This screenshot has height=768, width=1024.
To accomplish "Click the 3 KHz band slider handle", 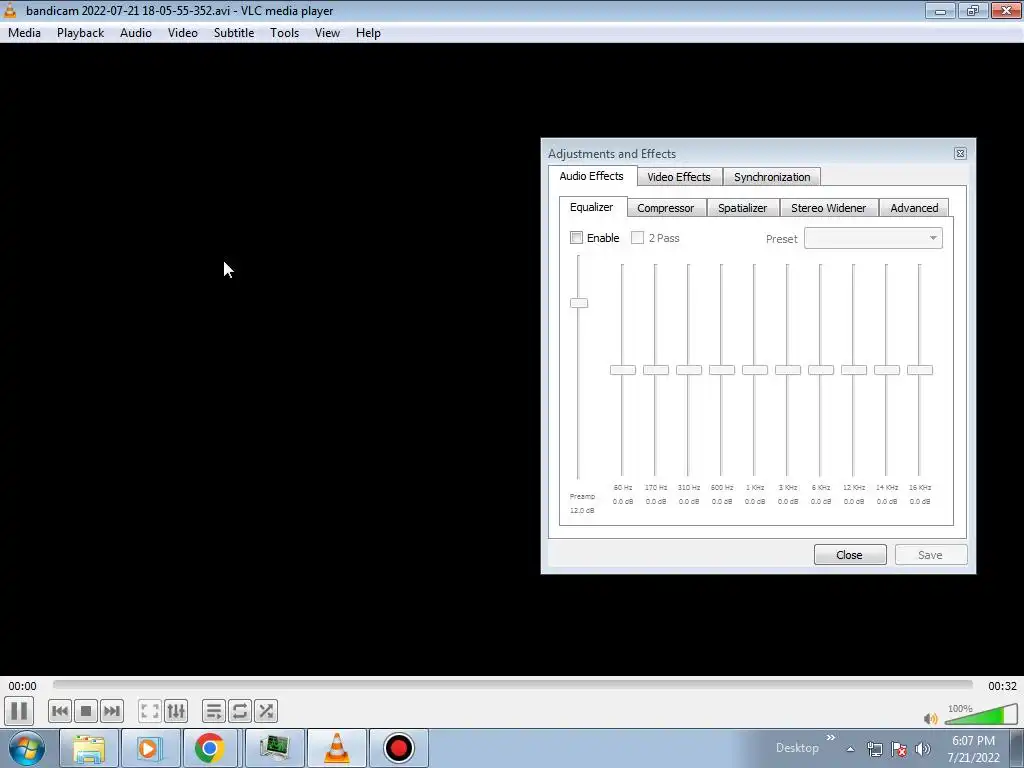I will (788, 370).
